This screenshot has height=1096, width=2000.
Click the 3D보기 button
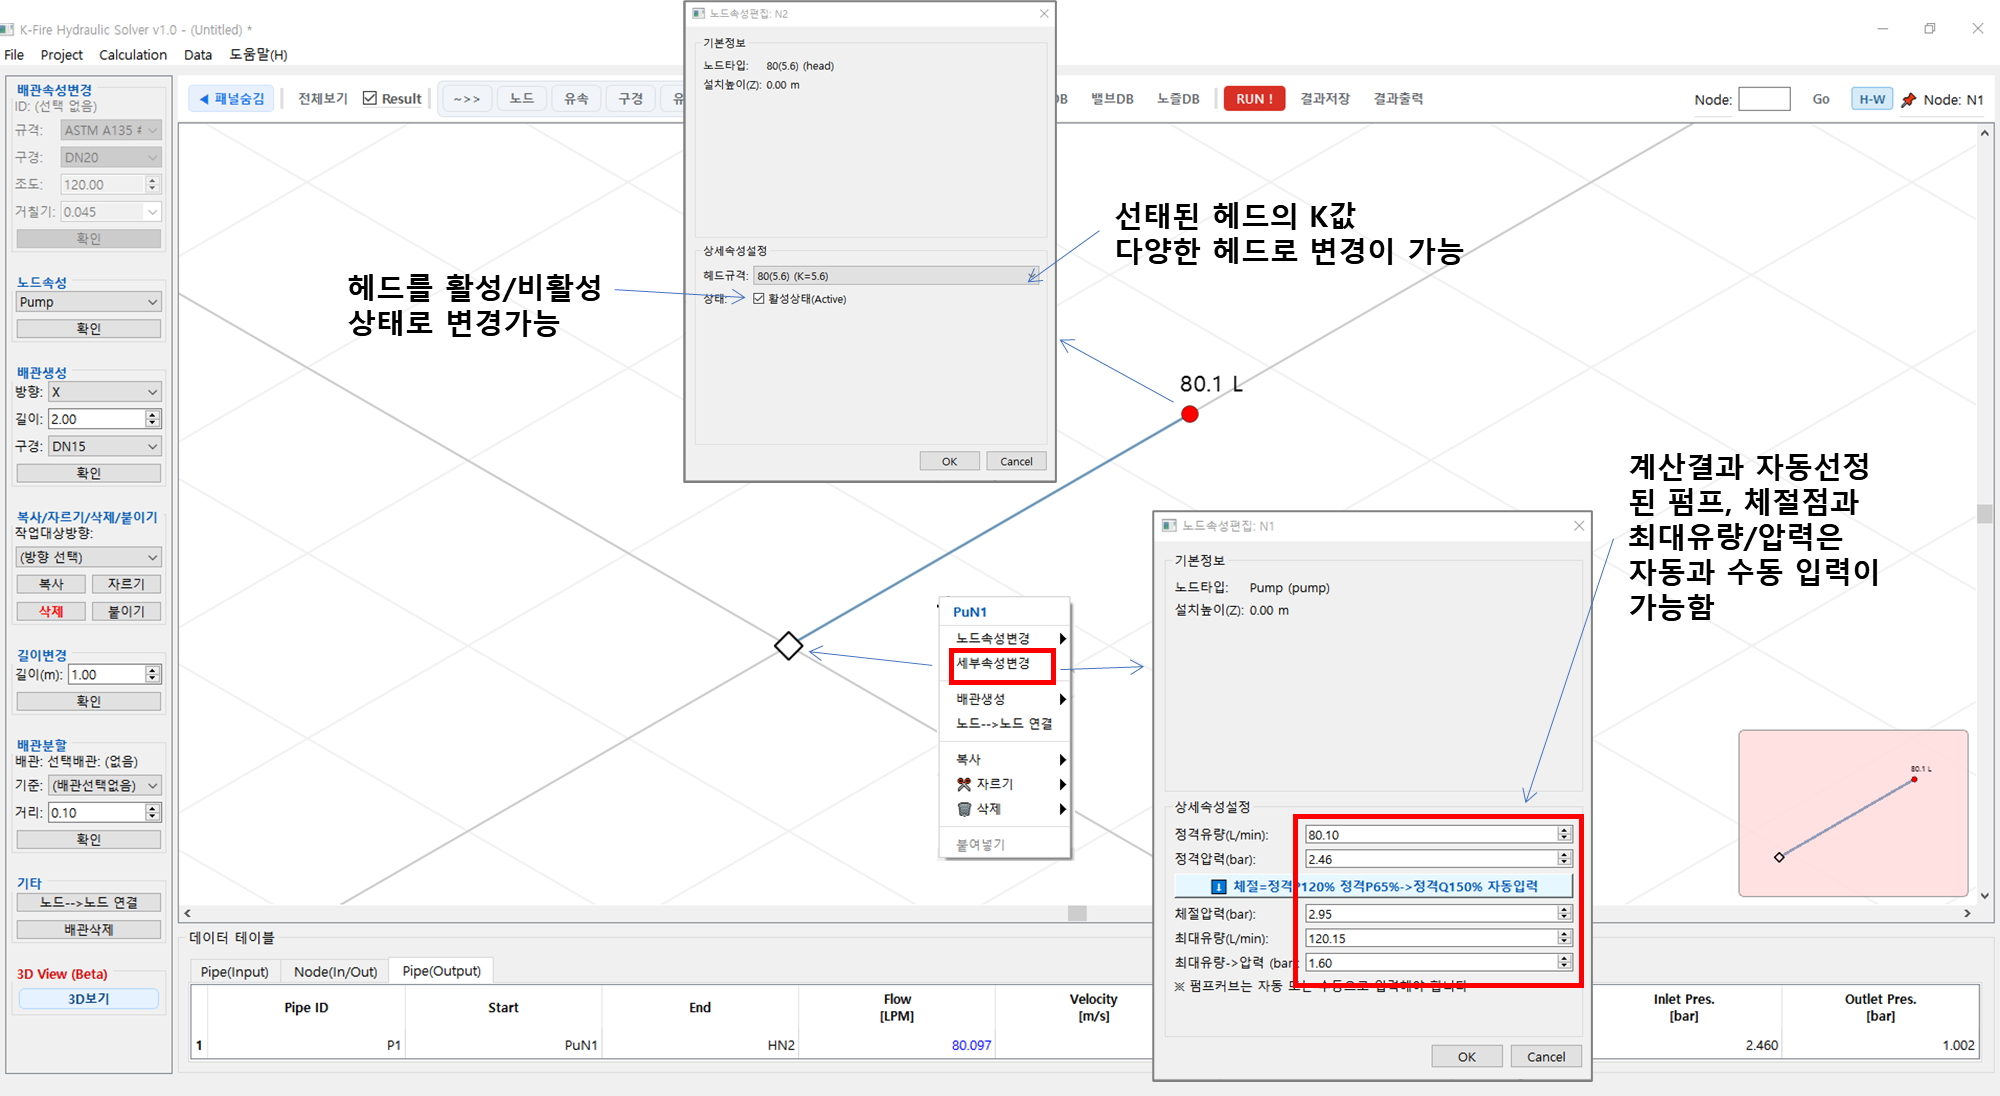pos(88,999)
